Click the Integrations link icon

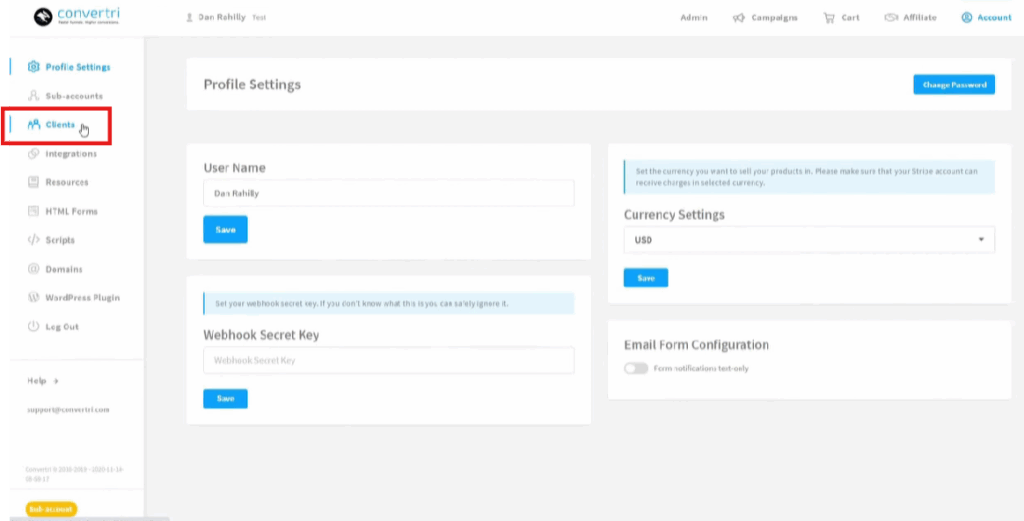pos(34,154)
